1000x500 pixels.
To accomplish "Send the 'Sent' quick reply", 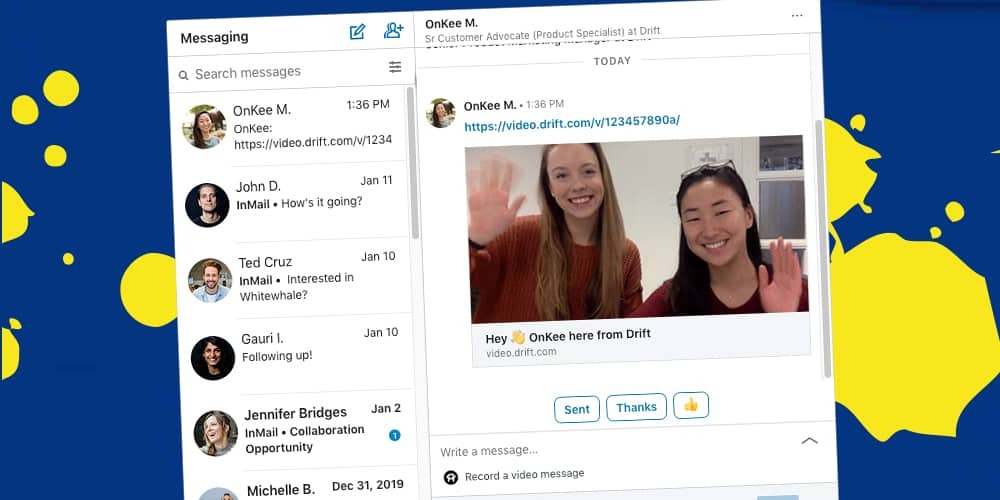I will [x=577, y=409].
